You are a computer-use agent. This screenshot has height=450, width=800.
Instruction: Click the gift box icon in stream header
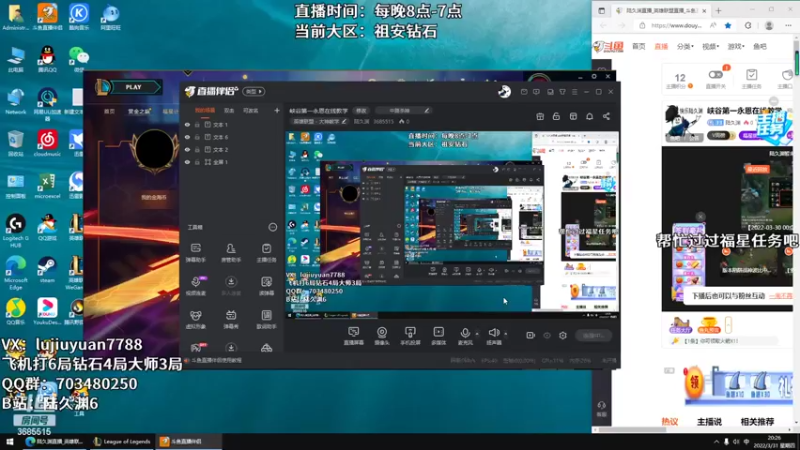click(540, 116)
